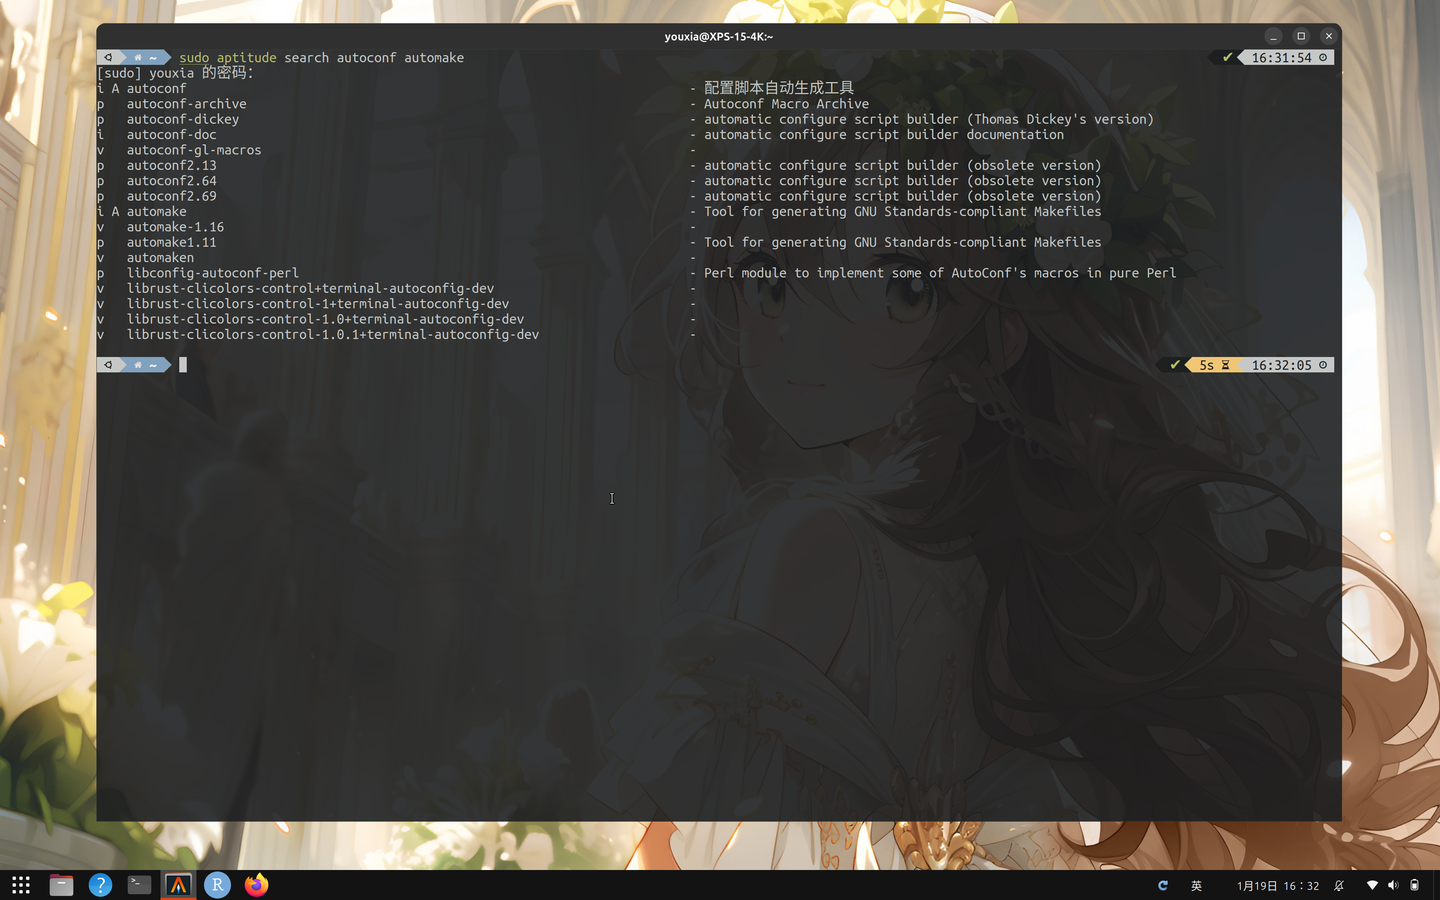Open the calendar by clicking the taskbar date
This screenshot has width=1440, height=900.
point(1278,886)
